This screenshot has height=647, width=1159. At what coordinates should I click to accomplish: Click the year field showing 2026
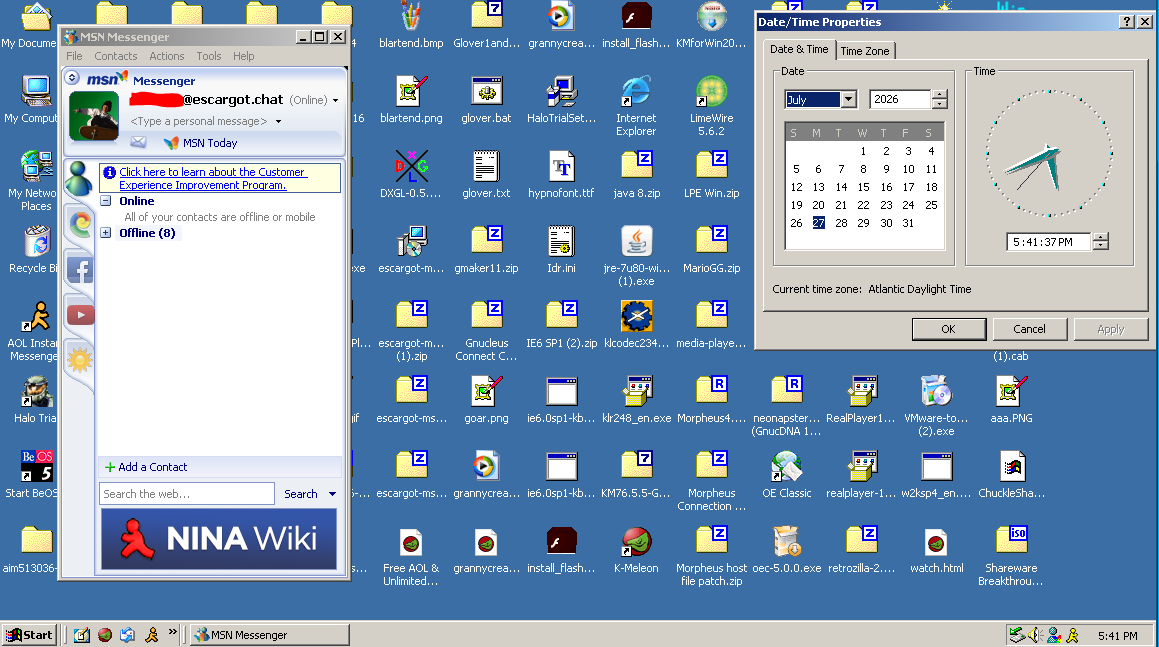pyautogui.click(x=900, y=99)
